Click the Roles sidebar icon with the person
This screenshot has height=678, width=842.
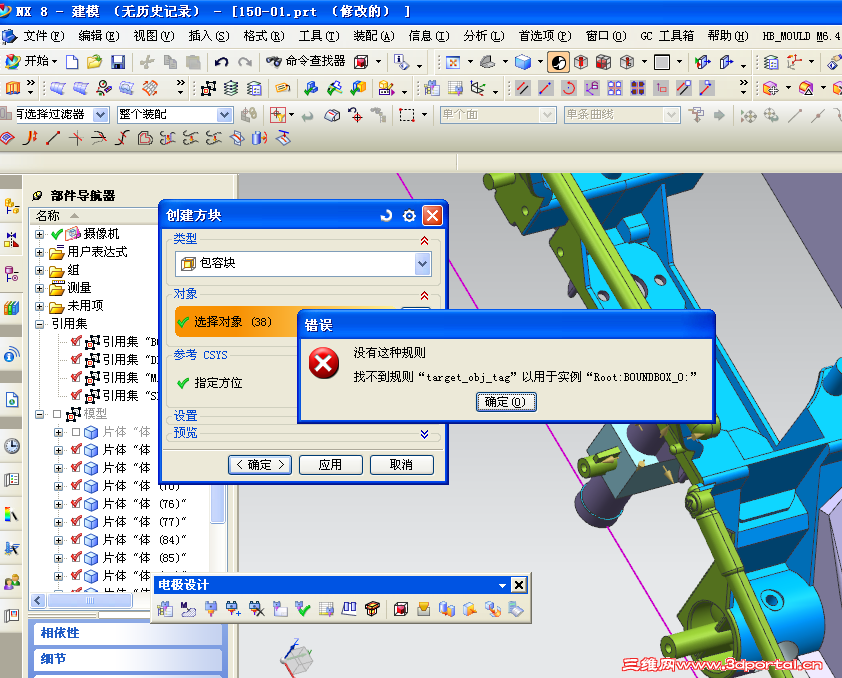pyautogui.click(x=12, y=582)
